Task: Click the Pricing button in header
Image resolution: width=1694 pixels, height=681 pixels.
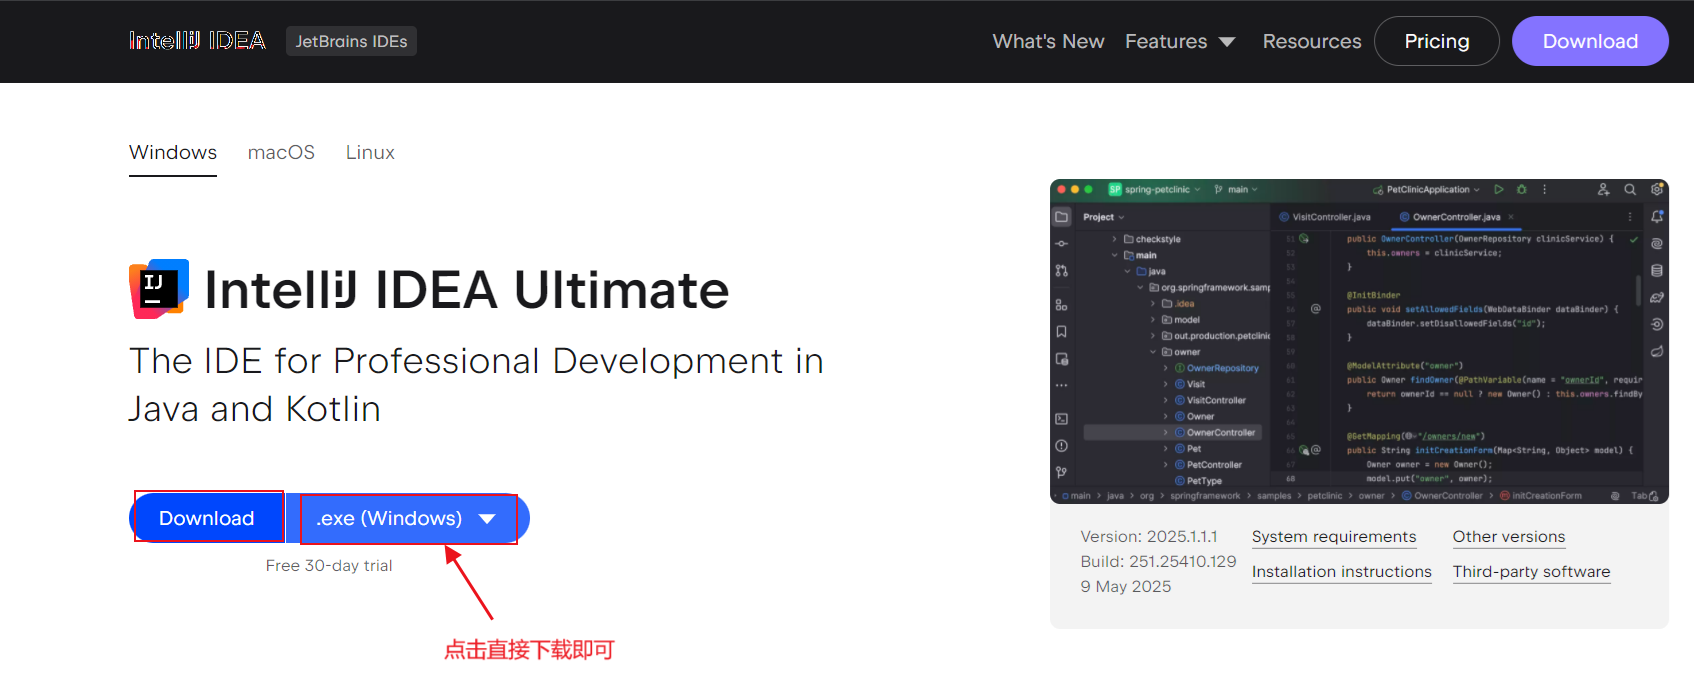Action: coord(1437,41)
